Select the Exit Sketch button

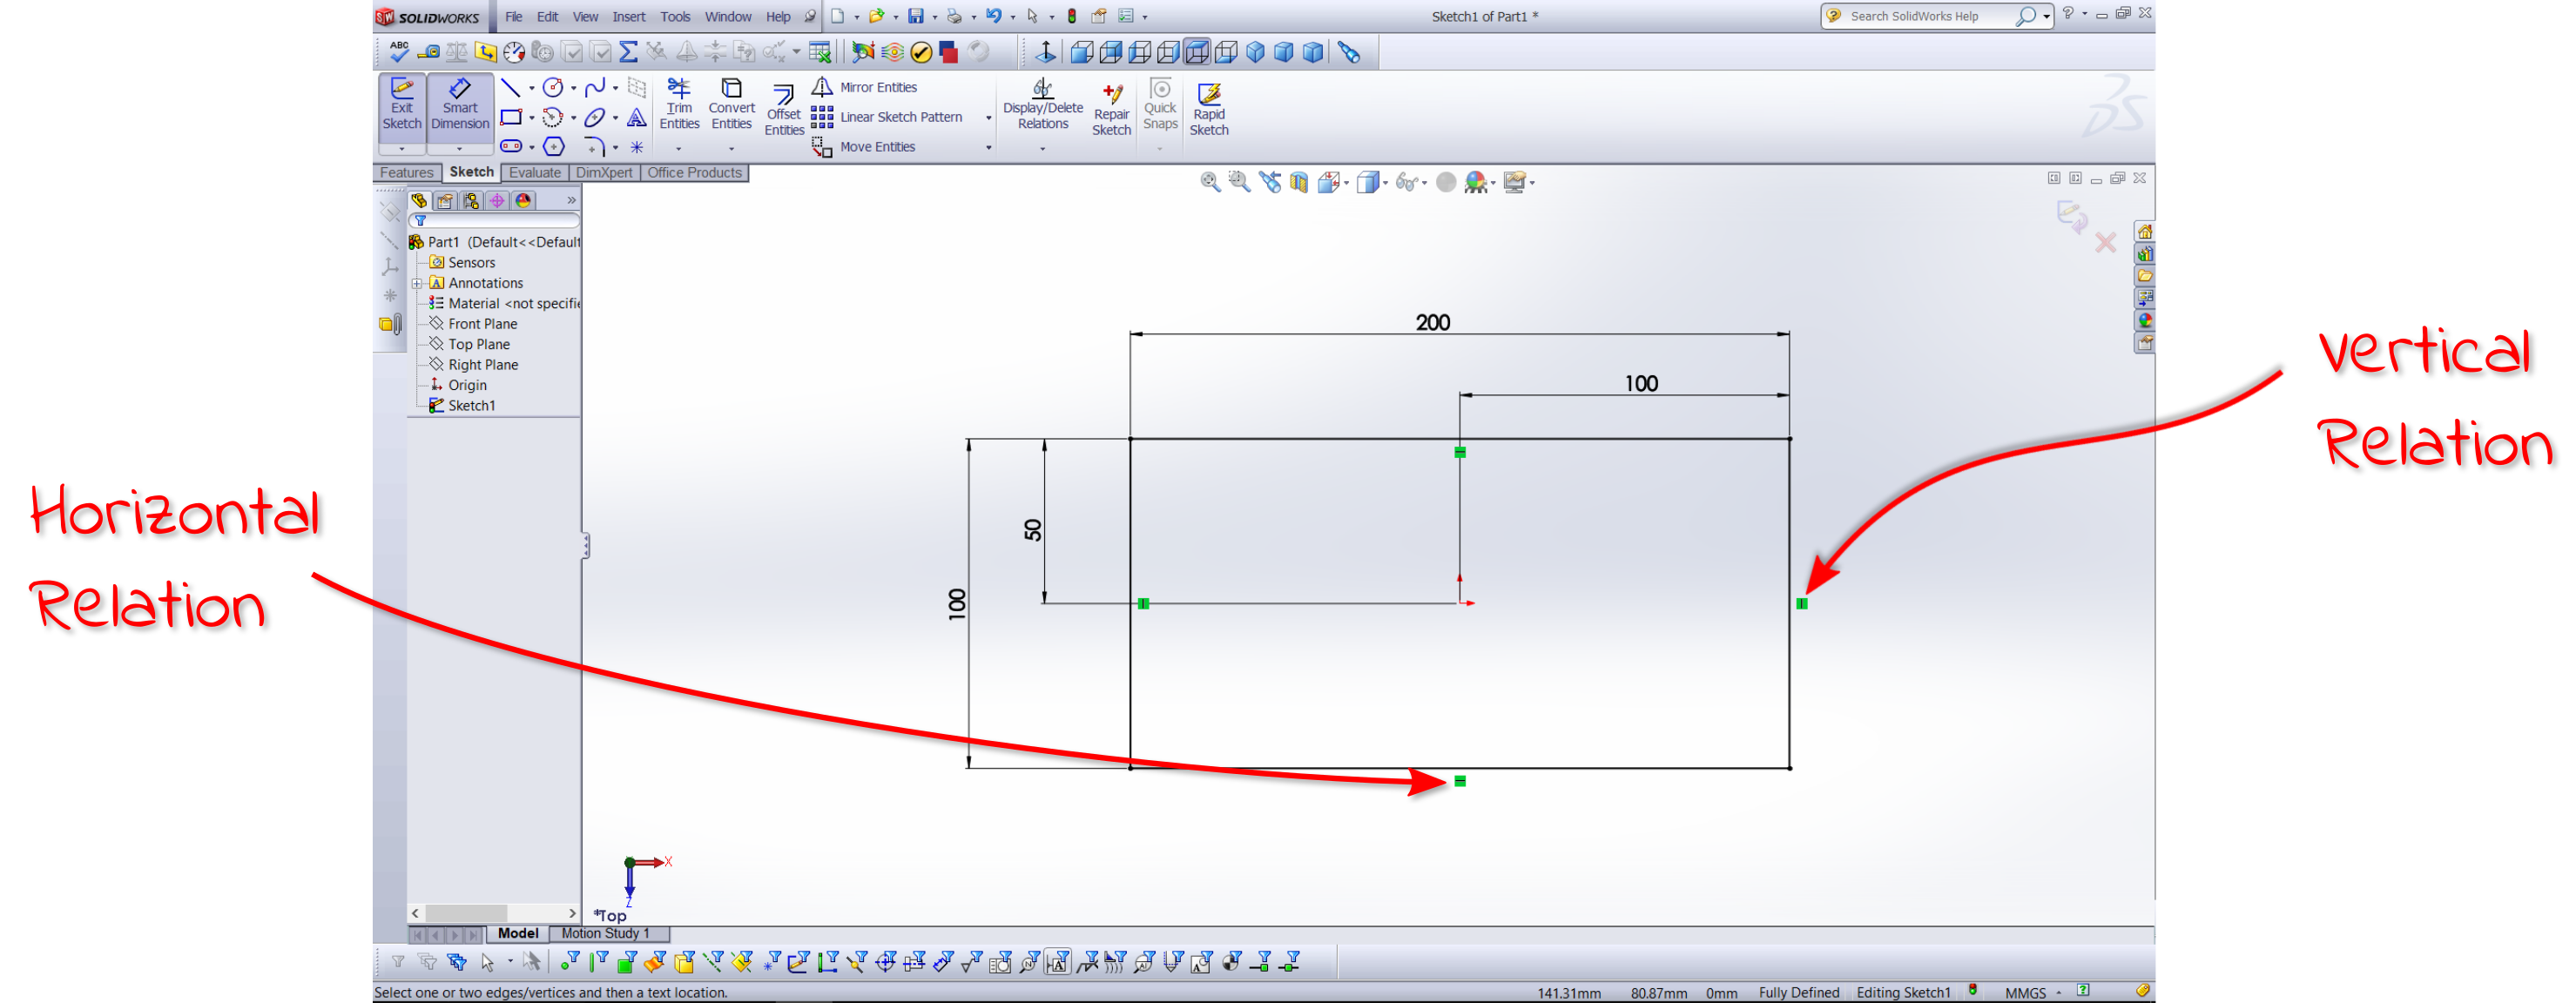click(x=401, y=105)
